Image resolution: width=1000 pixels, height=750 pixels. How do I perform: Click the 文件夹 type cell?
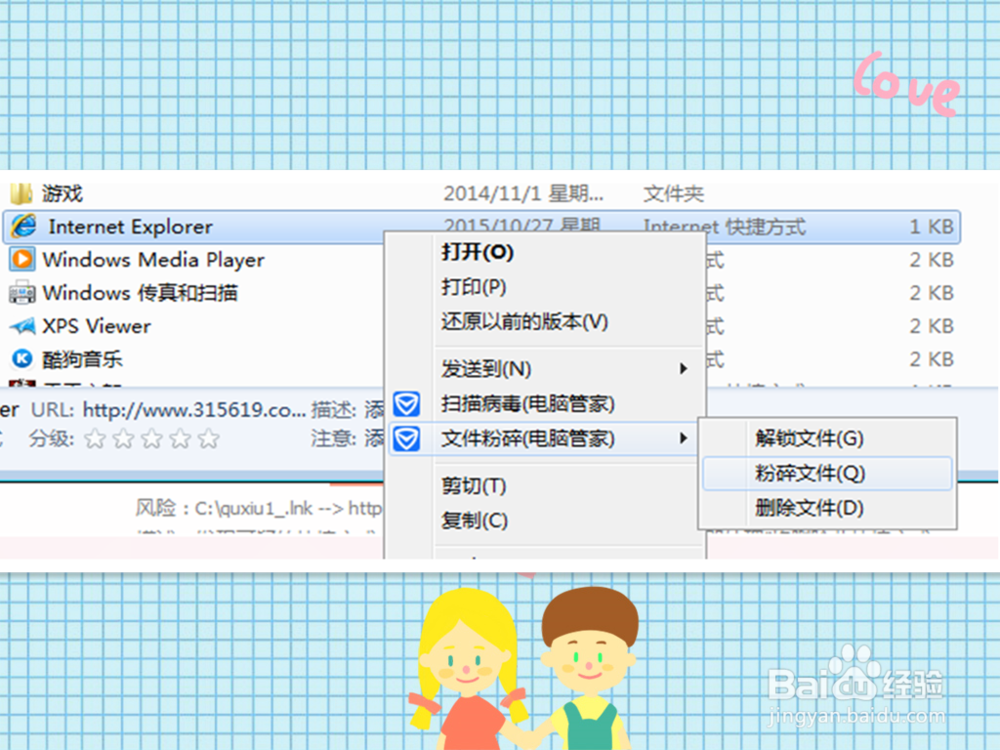pyautogui.click(x=673, y=193)
